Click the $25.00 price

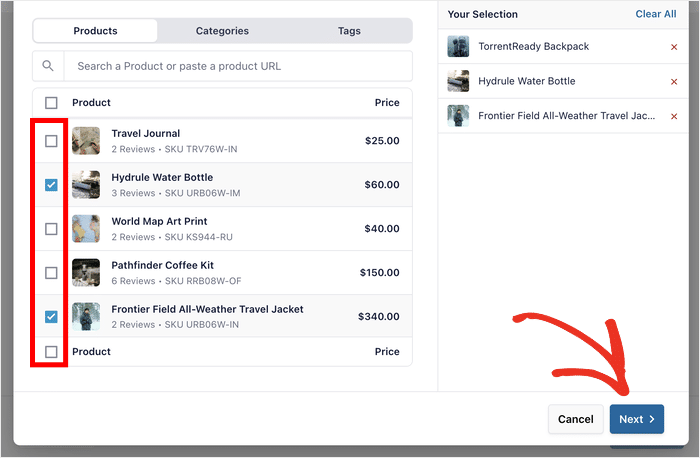[x=382, y=141]
